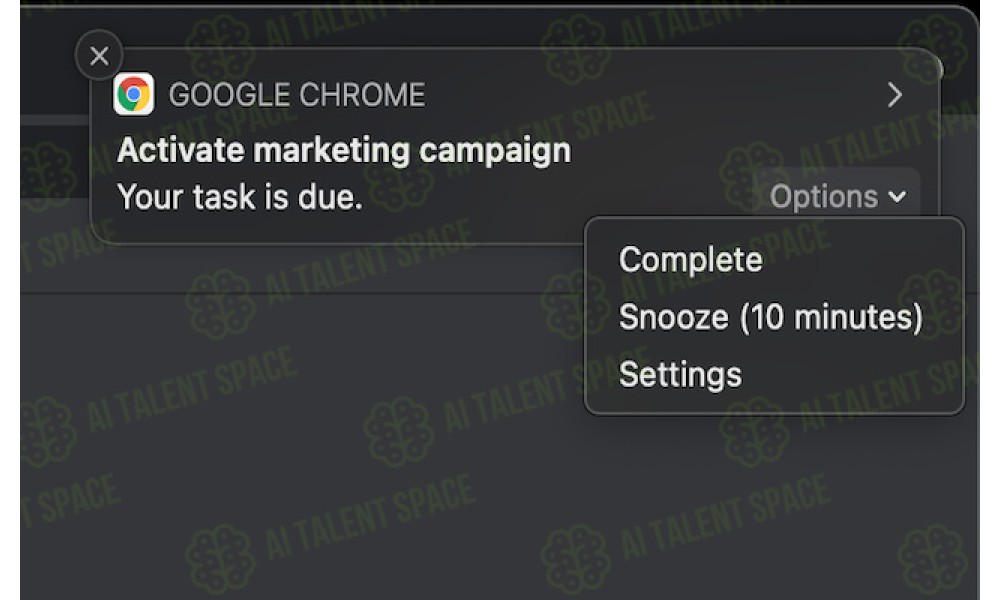The image size is (1000, 600).
Task: Mark the marketing campaign task as Complete
Action: (x=690, y=260)
